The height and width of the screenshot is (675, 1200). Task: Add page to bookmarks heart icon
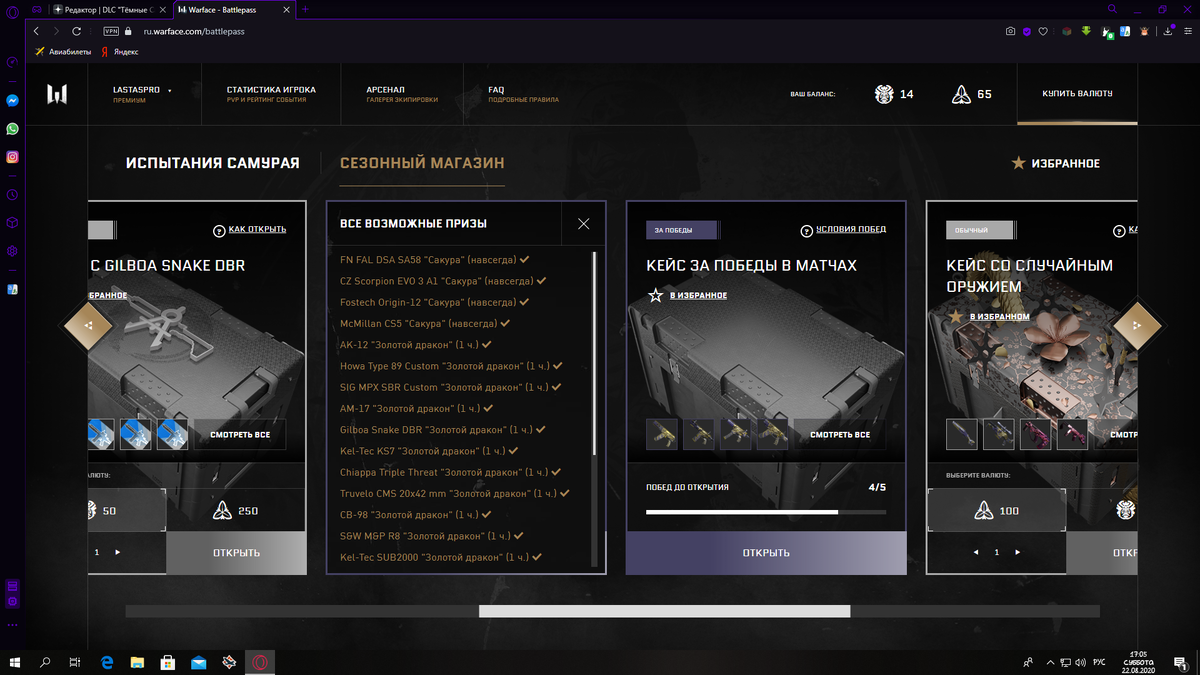coord(1043,31)
